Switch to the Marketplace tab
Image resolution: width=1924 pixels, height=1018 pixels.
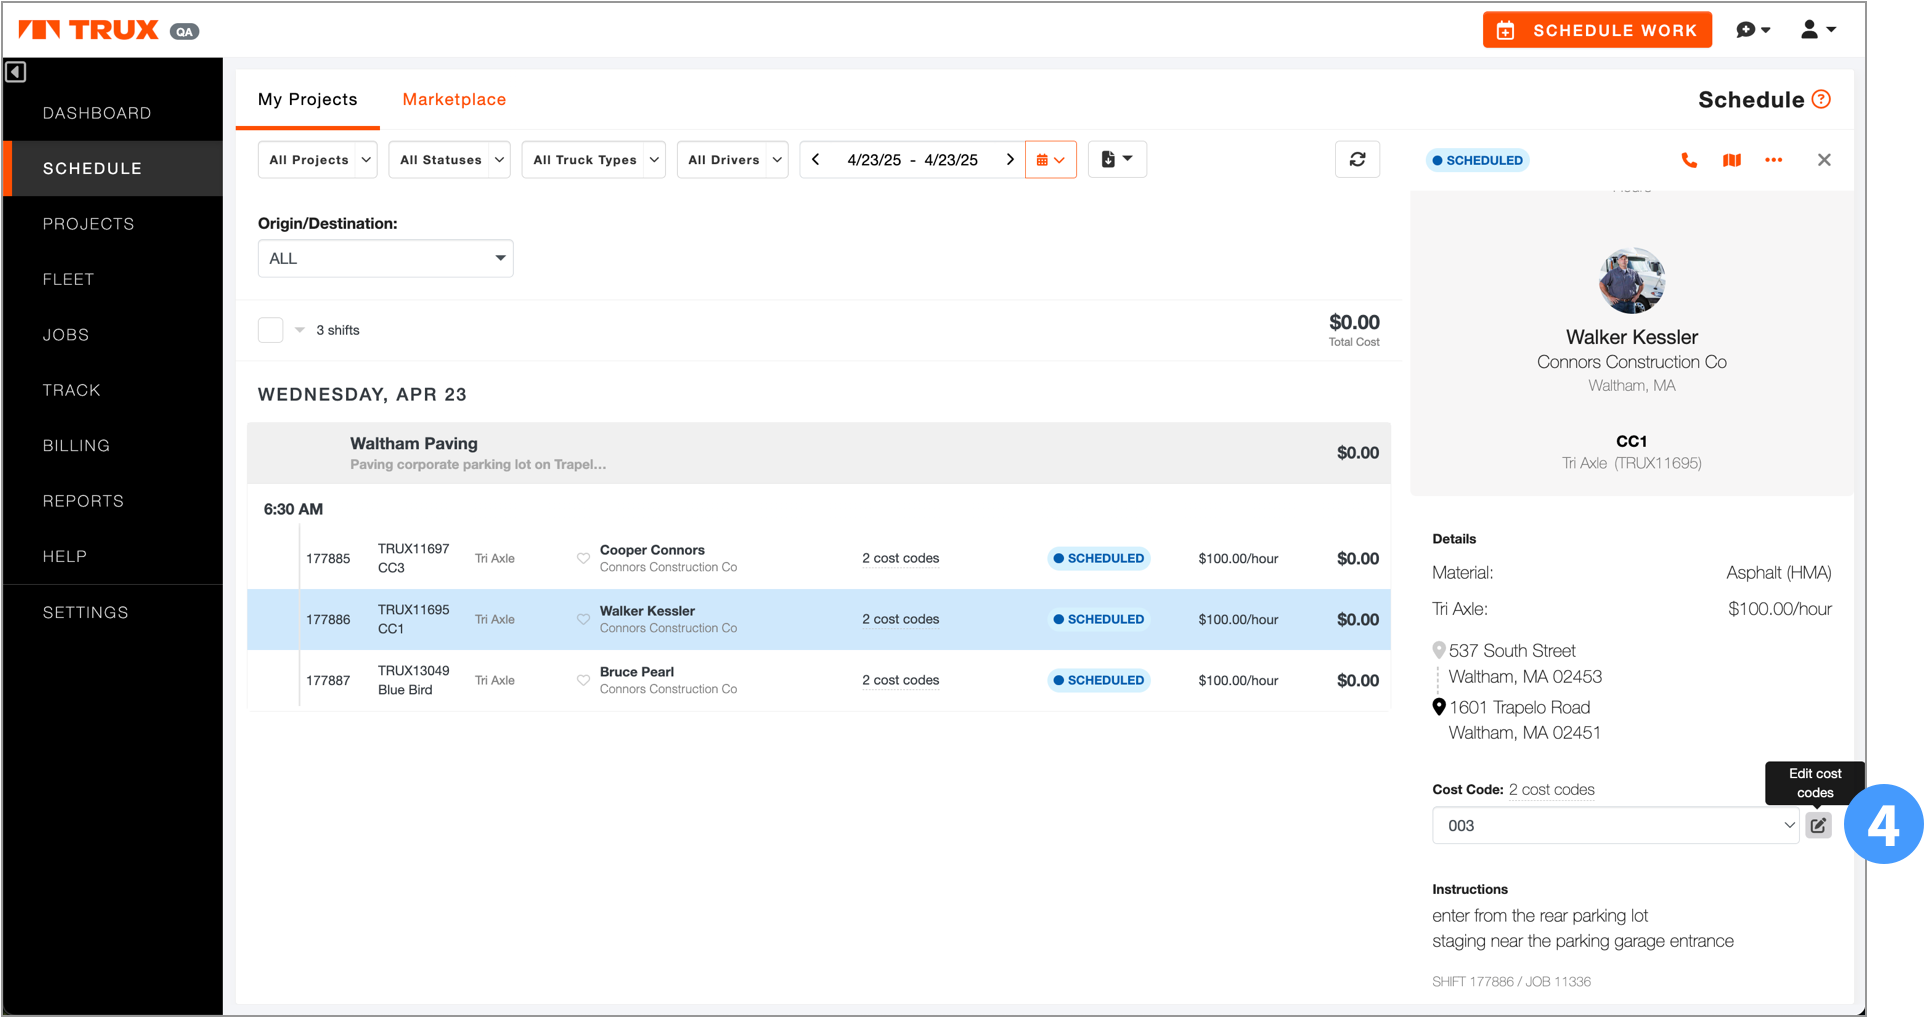coord(454,99)
